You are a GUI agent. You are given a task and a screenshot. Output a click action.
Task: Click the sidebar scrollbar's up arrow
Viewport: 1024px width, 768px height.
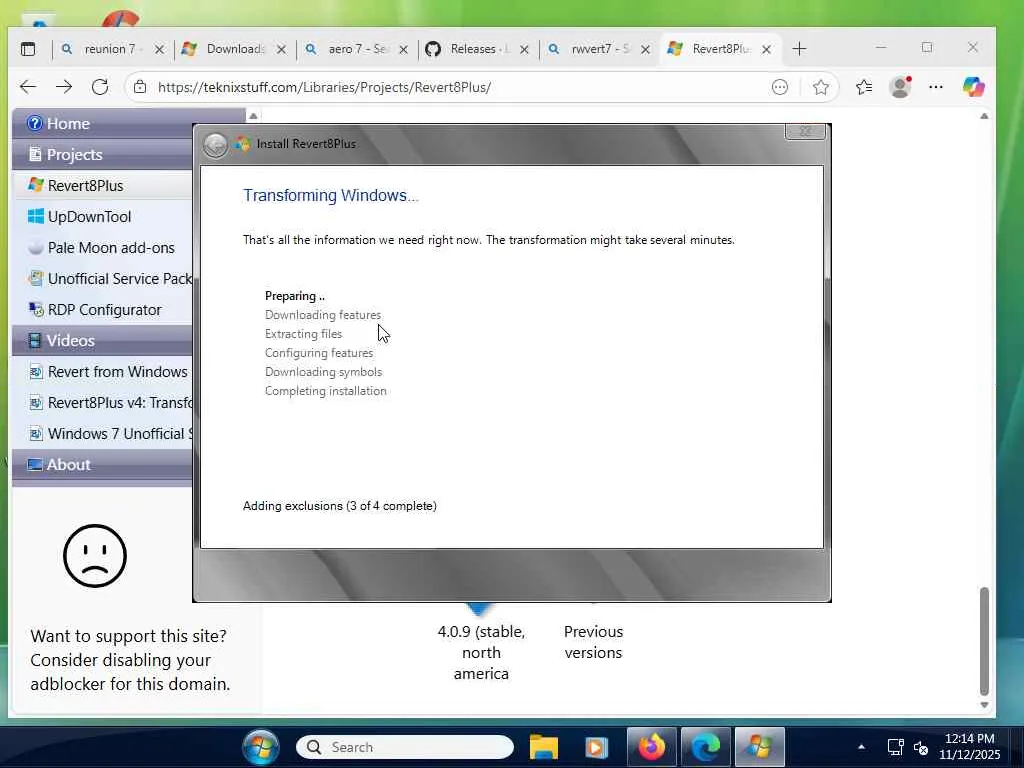click(x=253, y=116)
